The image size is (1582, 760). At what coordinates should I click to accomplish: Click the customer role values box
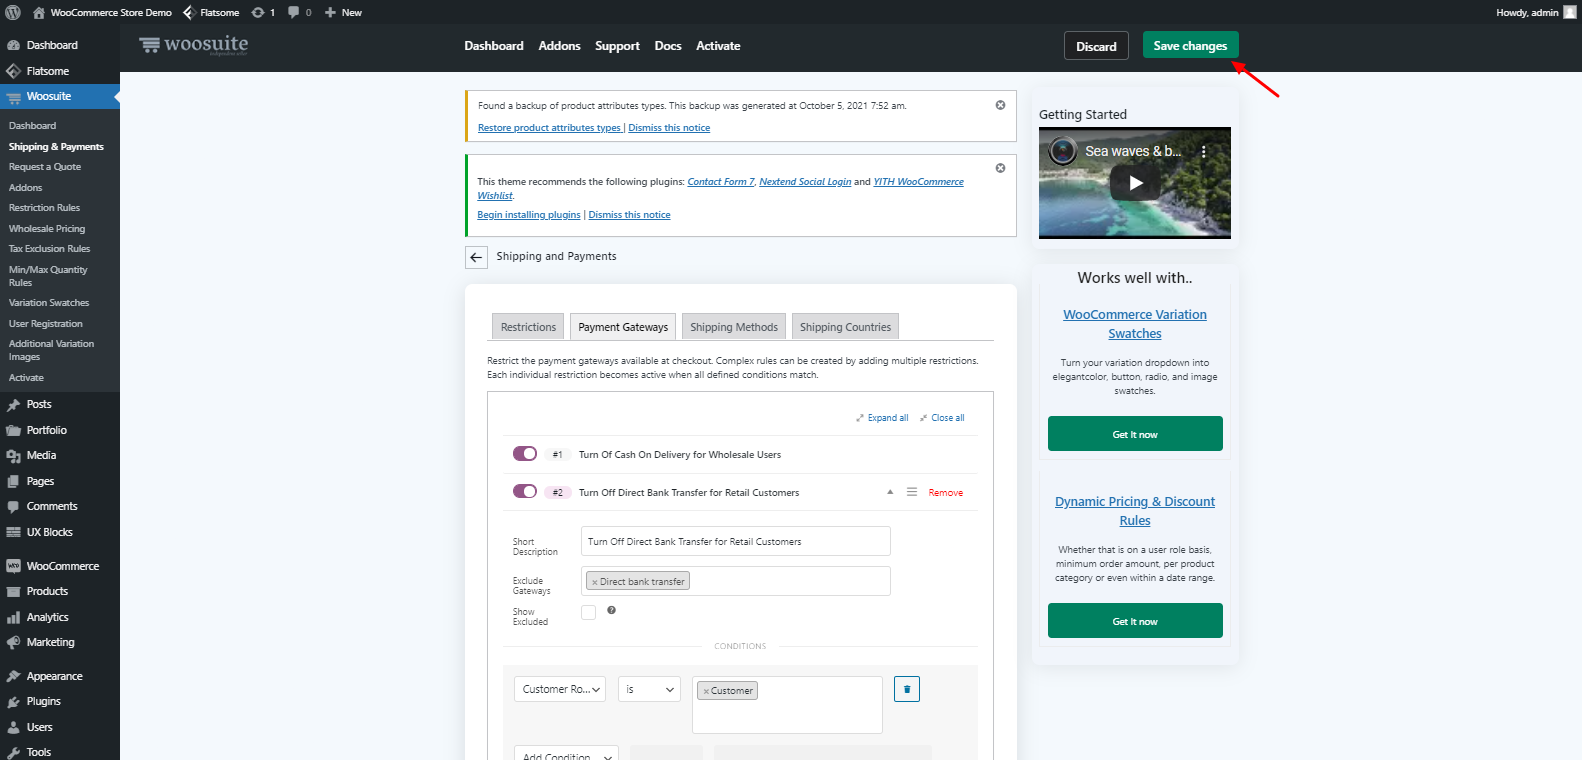(x=787, y=705)
